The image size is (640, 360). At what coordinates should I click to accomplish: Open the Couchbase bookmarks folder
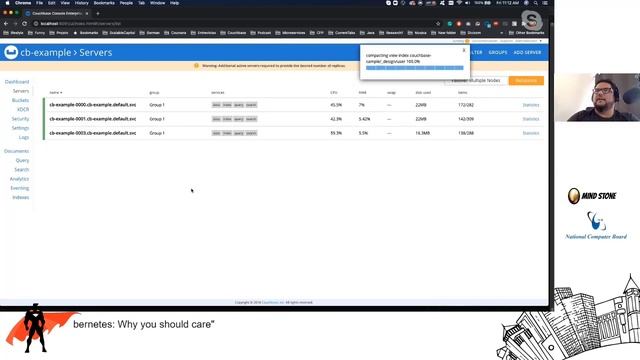pos(233,33)
